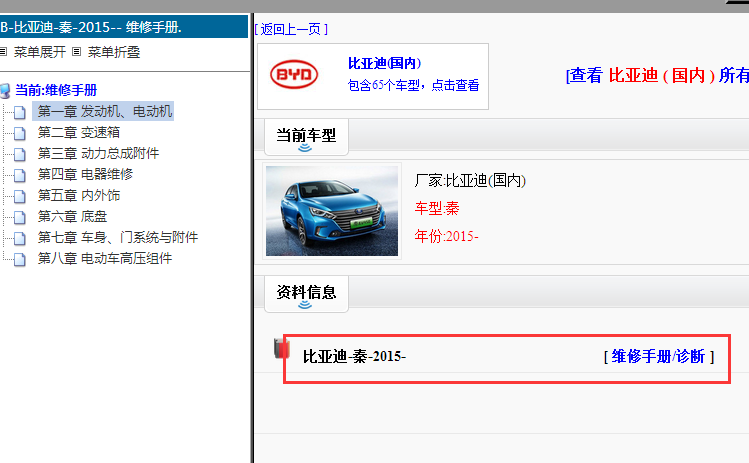Click the red 年份:2015- text
This screenshot has width=749, height=463.
point(446,236)
